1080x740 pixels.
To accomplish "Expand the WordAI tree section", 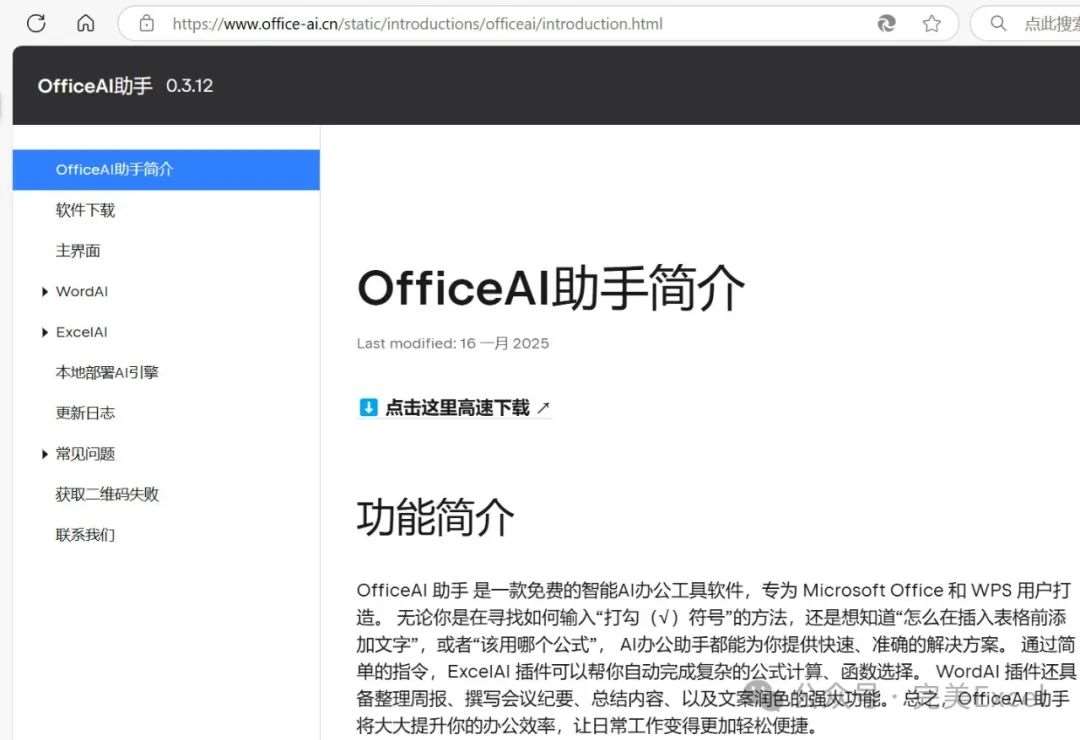I will [x=45, y=291].
